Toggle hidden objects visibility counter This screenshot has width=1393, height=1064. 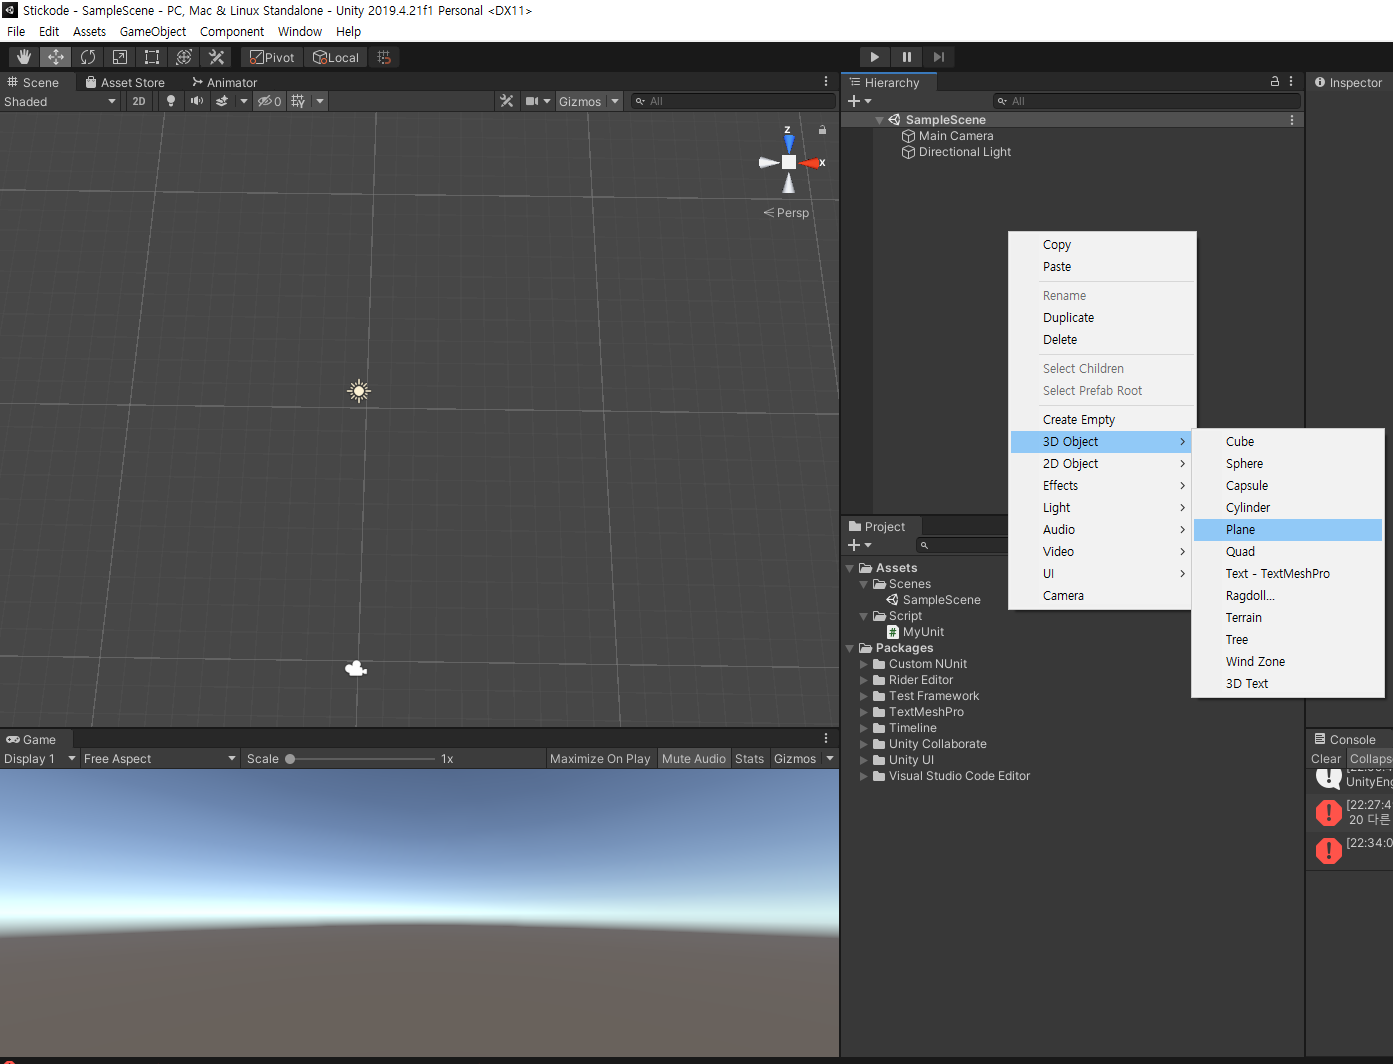[x=269, y=101]
